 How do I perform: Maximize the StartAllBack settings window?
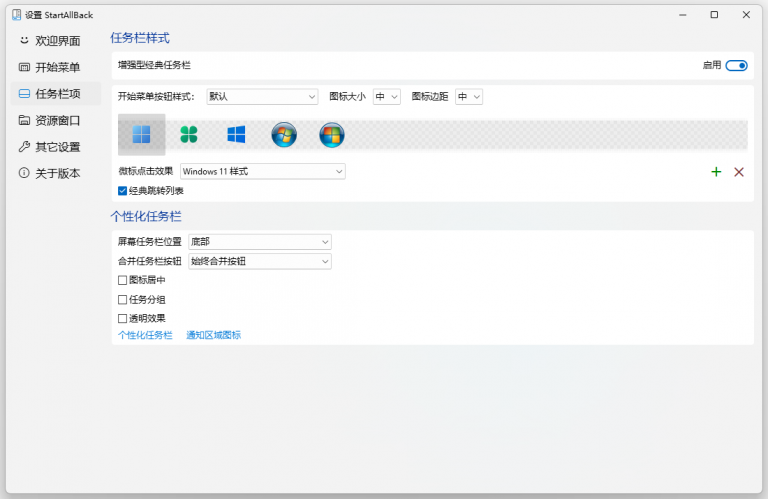714,15
